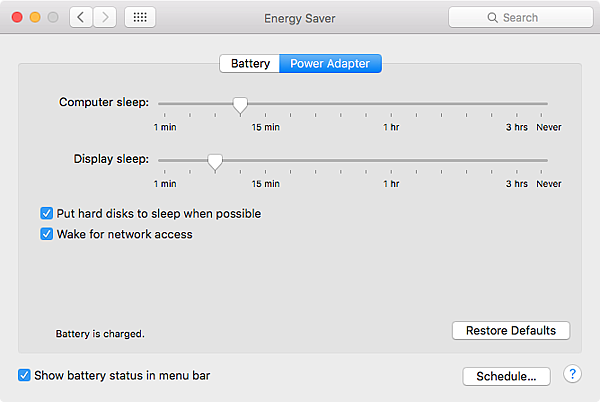Viewport: 600px width, 402px height.
Task: Disable Wake for network access
Action: pos(47,234)
